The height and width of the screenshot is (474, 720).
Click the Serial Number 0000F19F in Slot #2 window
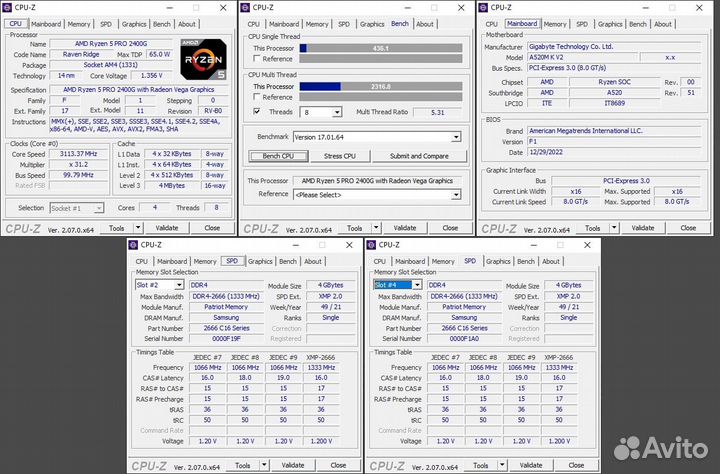pos(226,339)
